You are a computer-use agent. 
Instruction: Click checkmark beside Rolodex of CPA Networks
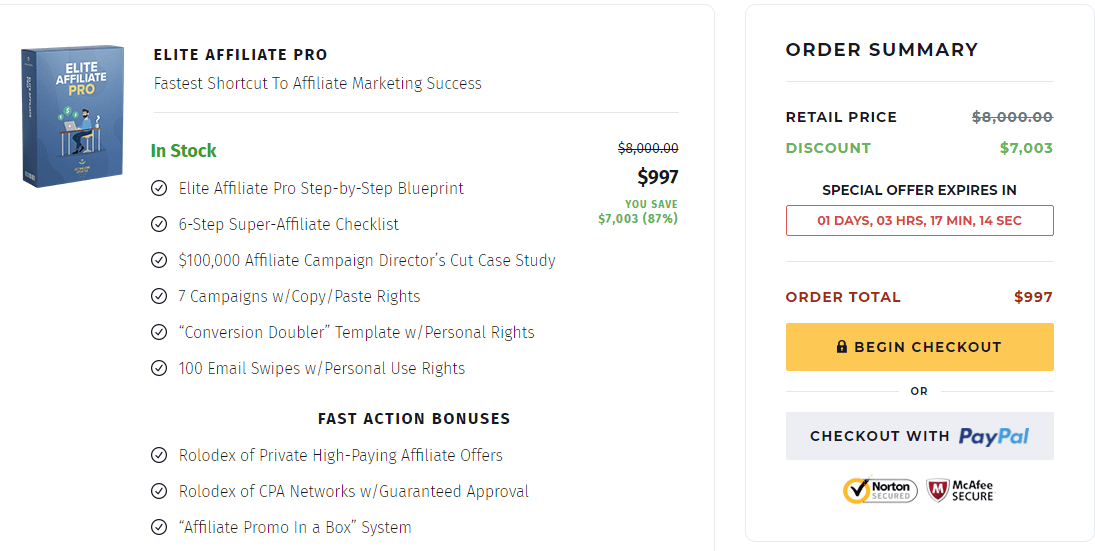coord(159,491)
